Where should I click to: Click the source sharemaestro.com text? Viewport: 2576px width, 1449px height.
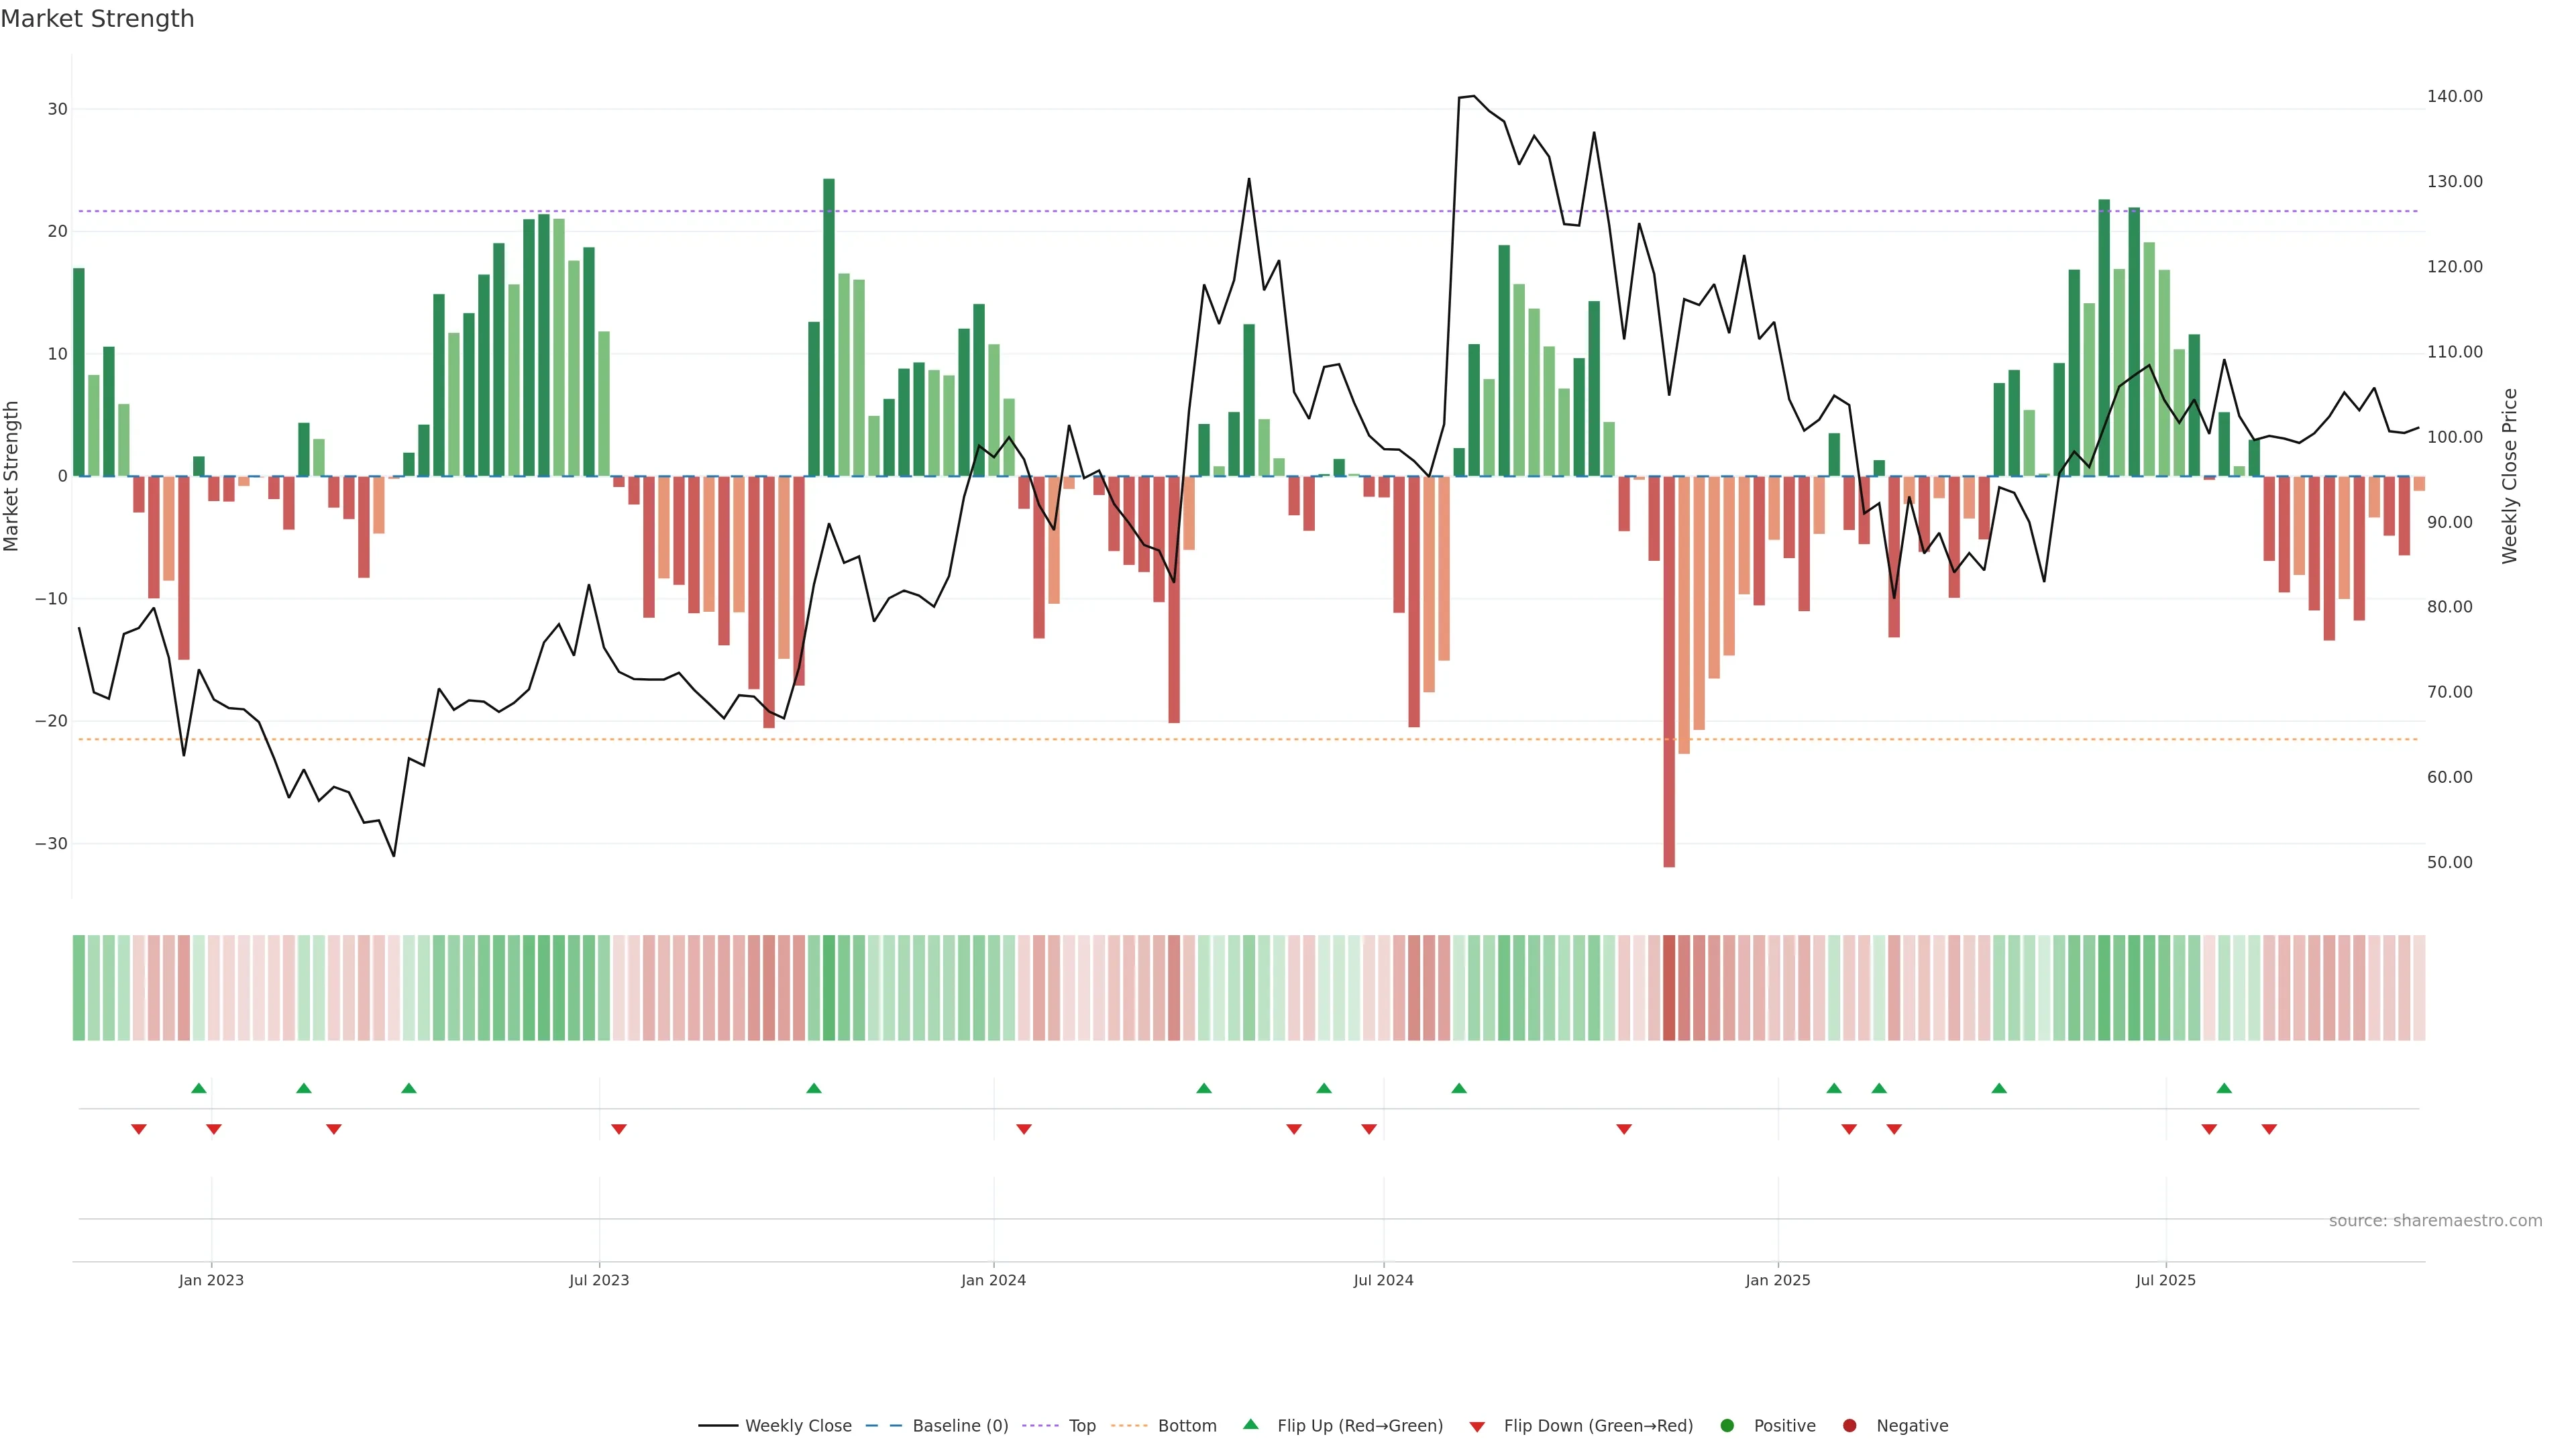tap(2435, 1221)
